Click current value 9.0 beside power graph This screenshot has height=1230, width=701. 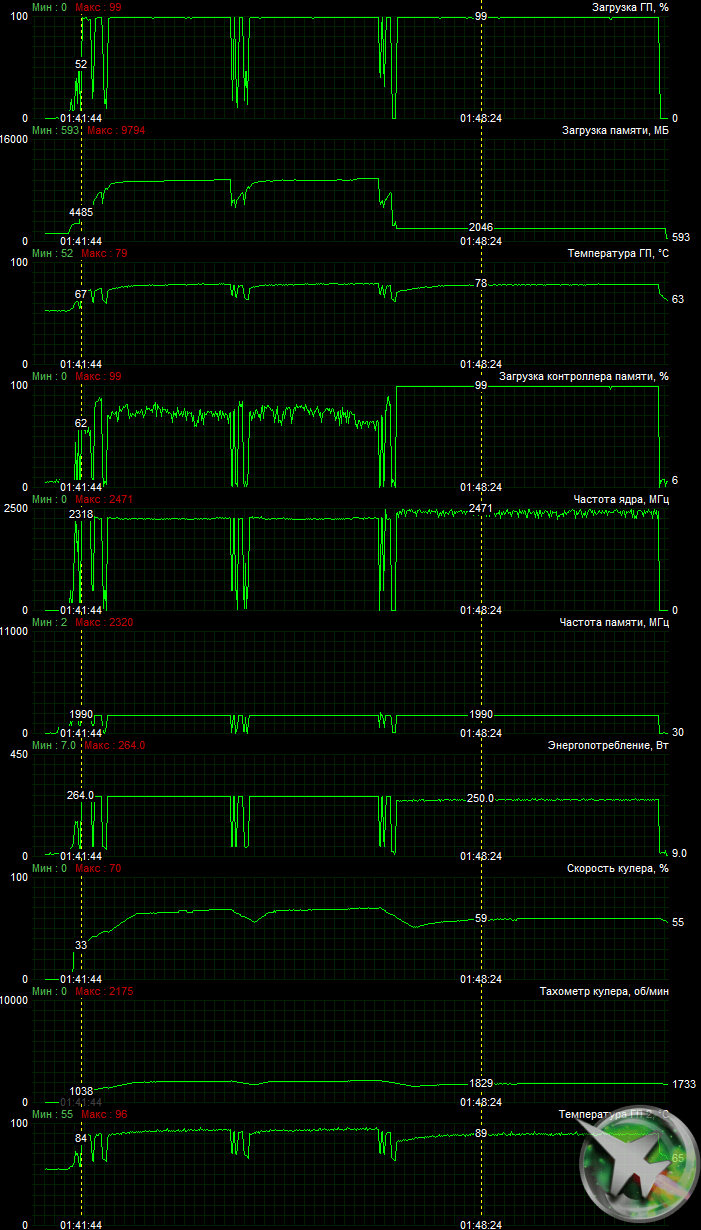pyautogui.click(x=680, y=853)
